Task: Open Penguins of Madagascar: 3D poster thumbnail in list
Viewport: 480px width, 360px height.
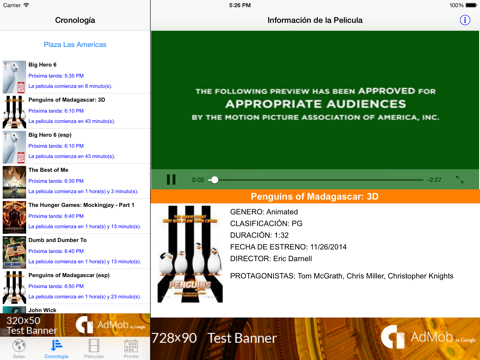Action: (14, 112)
